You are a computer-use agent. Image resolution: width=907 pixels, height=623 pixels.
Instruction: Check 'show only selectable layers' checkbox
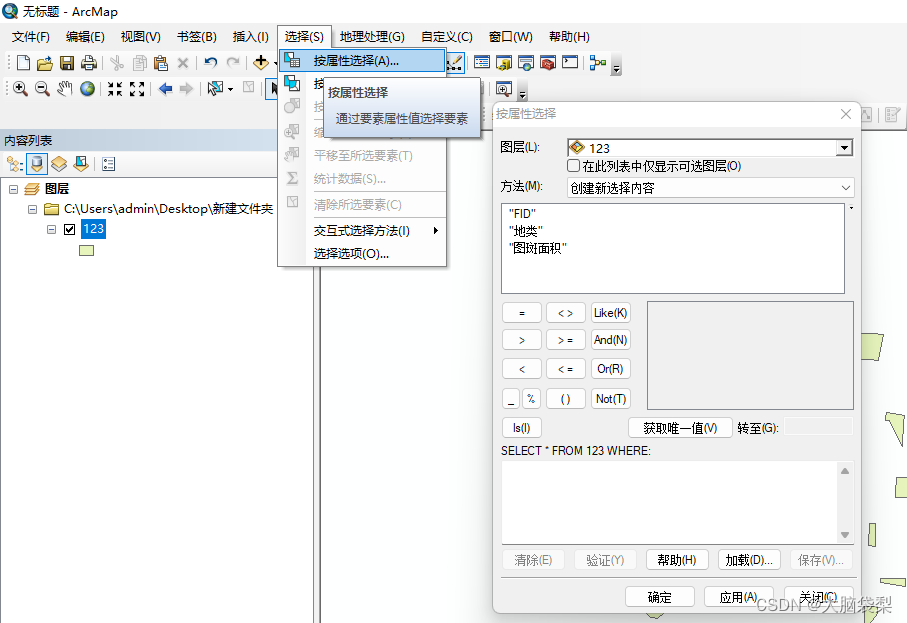[573, 166]
